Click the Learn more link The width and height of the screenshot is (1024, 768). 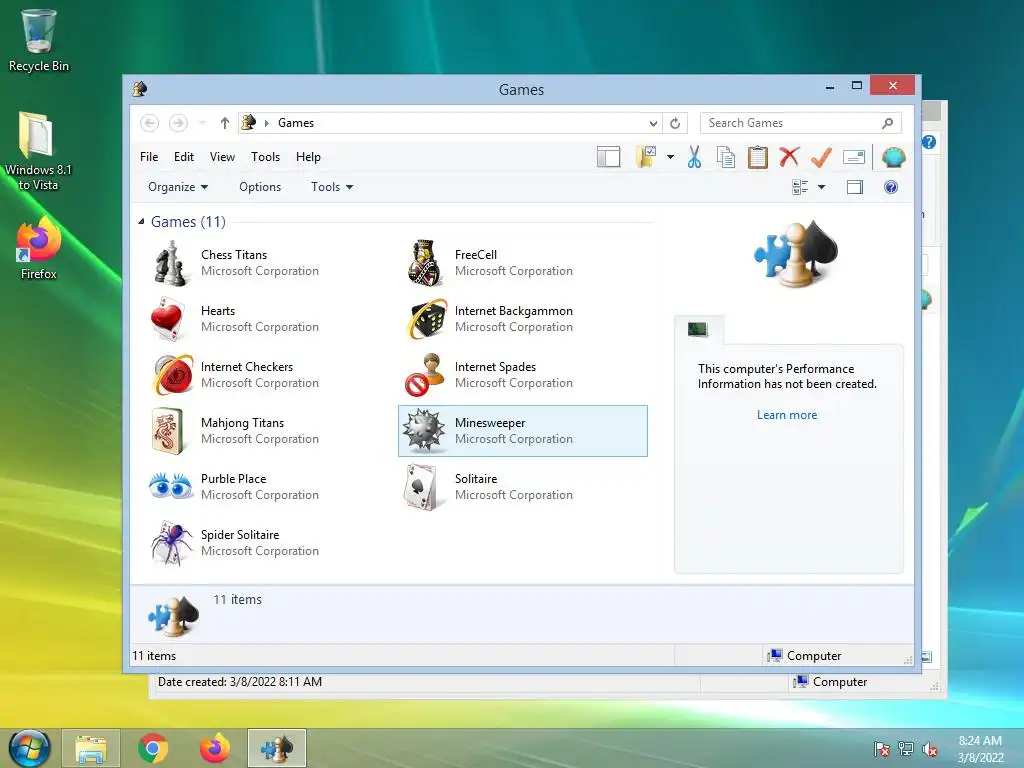(787, 415)
